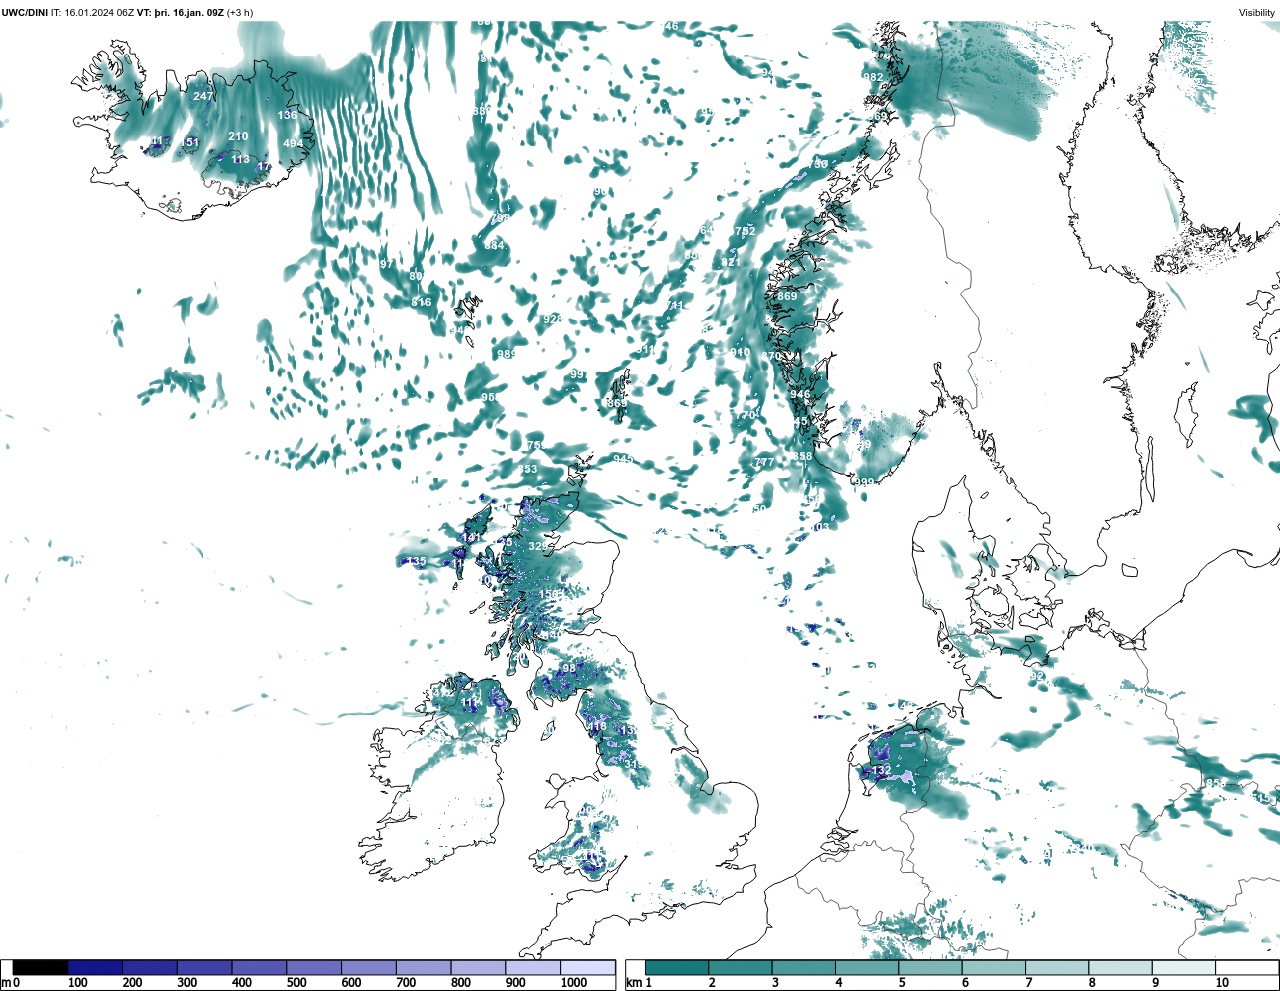
Task: Click the "999" value over southern Norway
Action: pos(864,482)
